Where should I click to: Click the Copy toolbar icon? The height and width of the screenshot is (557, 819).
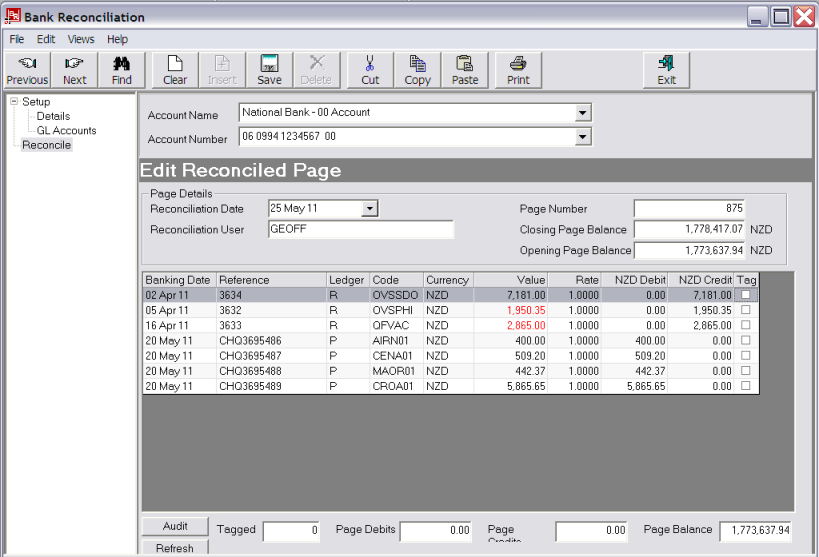418,70
